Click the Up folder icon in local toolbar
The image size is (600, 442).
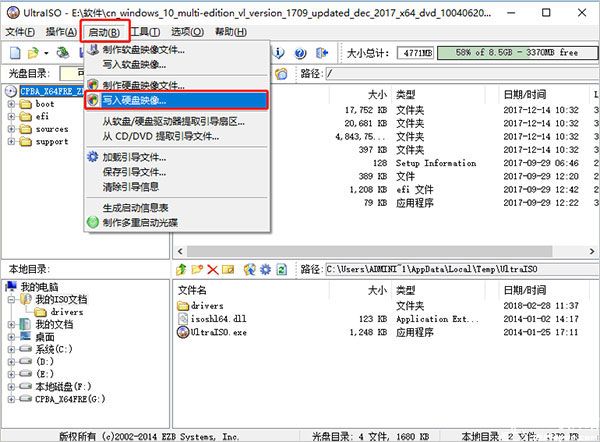(x=181, y=269)
